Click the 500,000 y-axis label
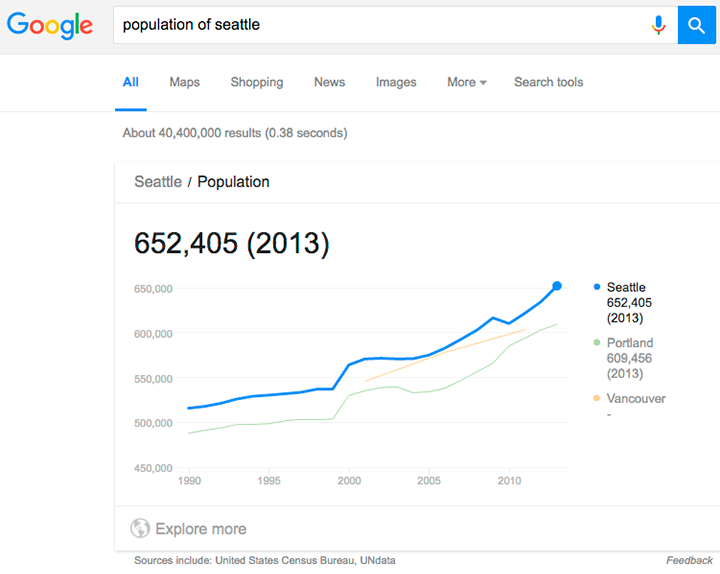Viewport: 720px width, 574px height. [x=153, y=423]
